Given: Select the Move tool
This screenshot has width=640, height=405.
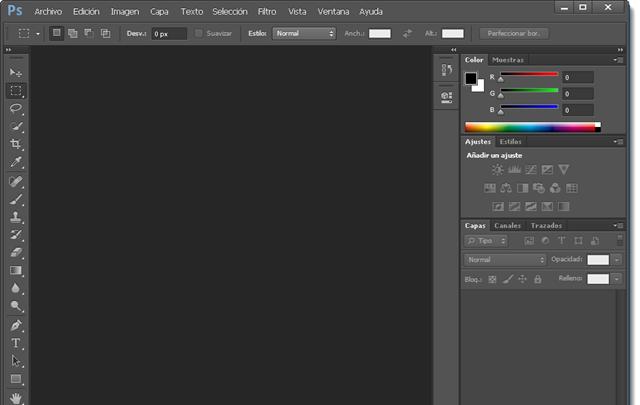Looking at the screenshot, I should 16,73.
